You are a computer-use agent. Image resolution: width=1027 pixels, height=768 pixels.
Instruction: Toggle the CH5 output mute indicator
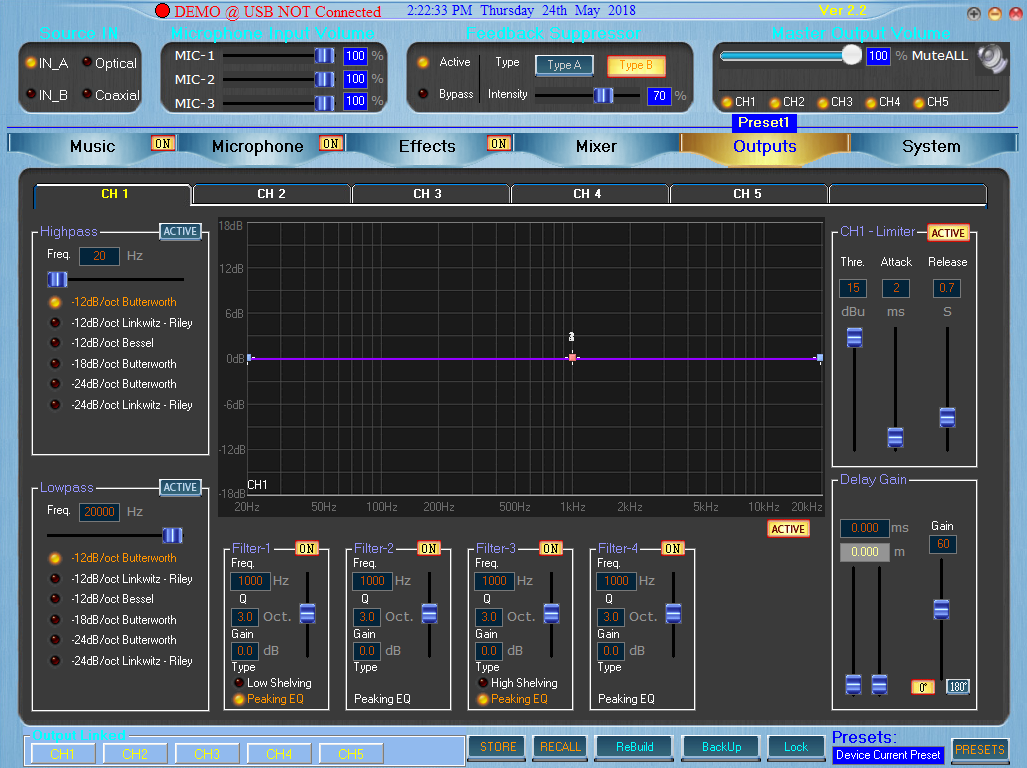[919, 102]
